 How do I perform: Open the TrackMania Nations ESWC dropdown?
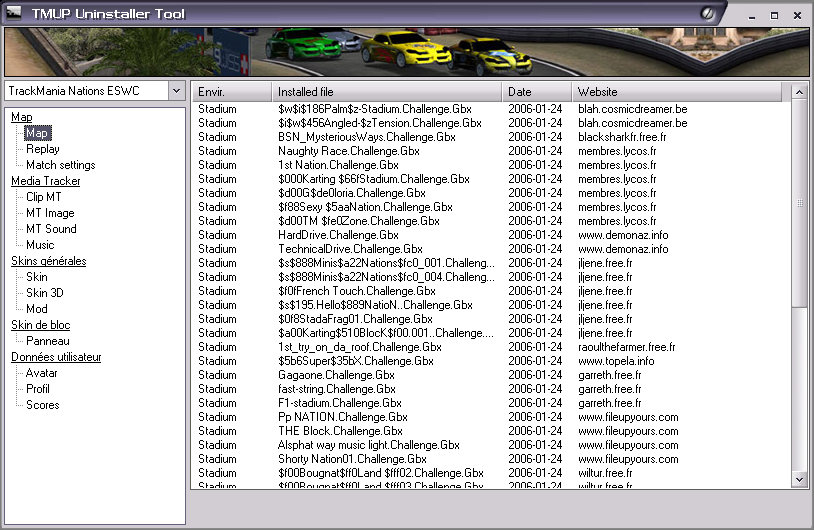(176, 91)
